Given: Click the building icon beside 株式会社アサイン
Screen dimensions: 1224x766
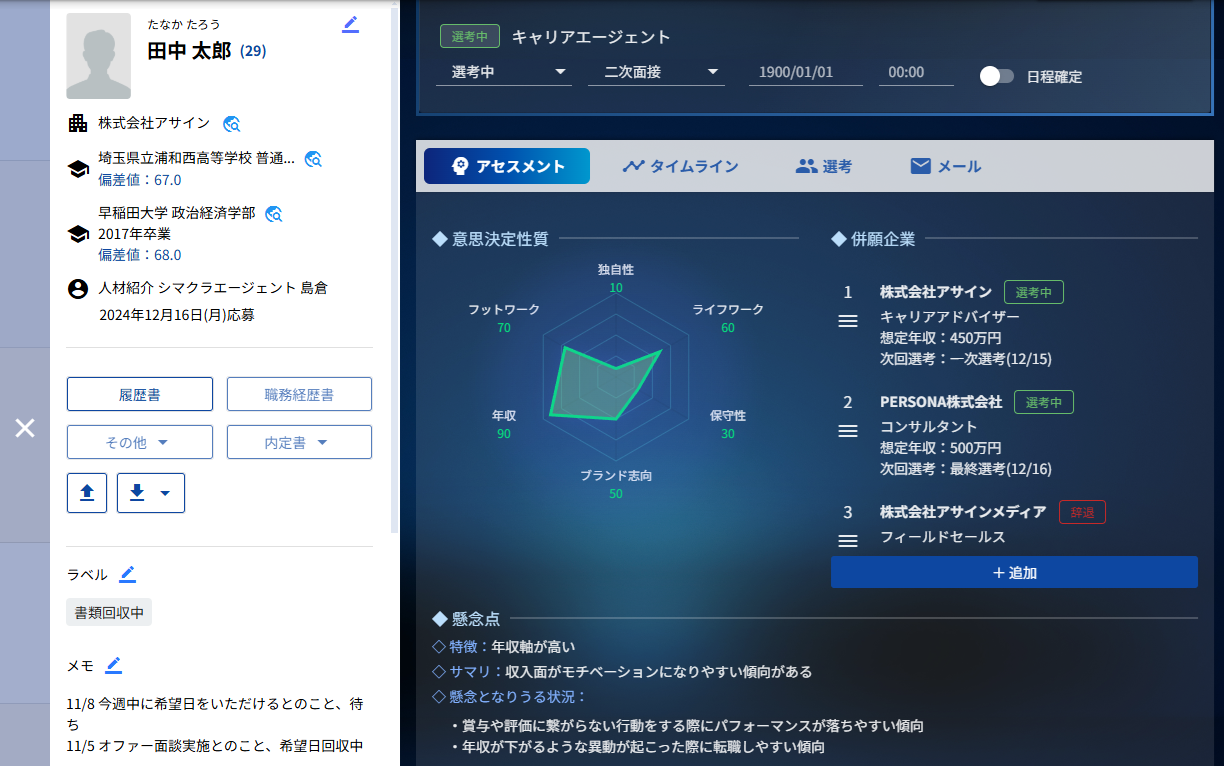Looking at the screenshot, I should [78, 123].
